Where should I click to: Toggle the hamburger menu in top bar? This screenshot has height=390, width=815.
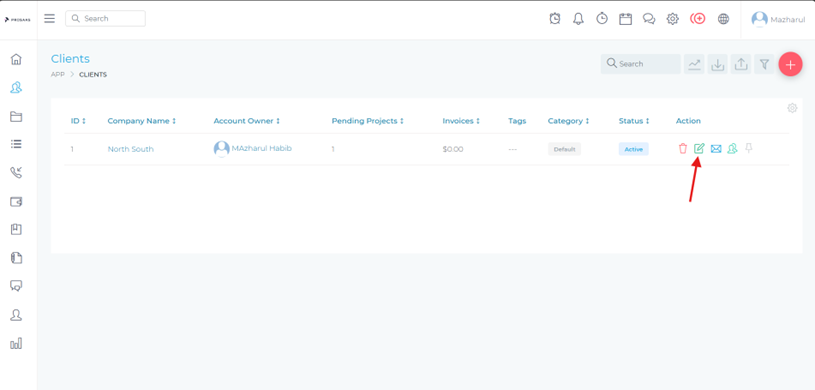[x=49, y=19]
